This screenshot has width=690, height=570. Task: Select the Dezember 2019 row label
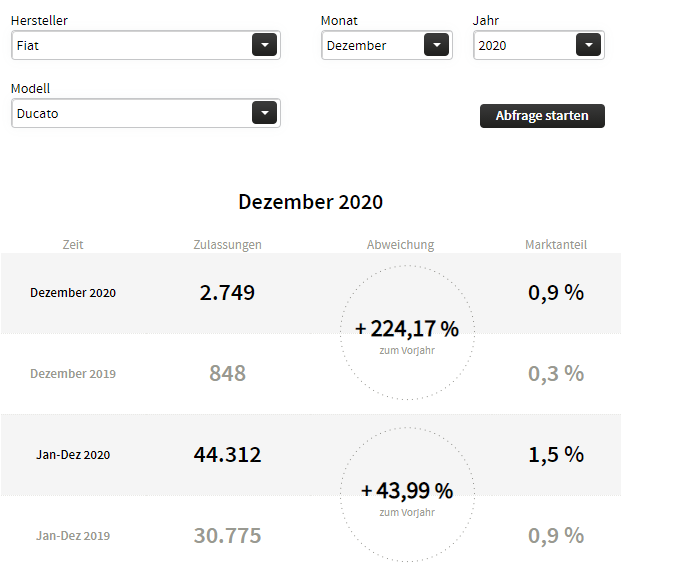(73, 374)
